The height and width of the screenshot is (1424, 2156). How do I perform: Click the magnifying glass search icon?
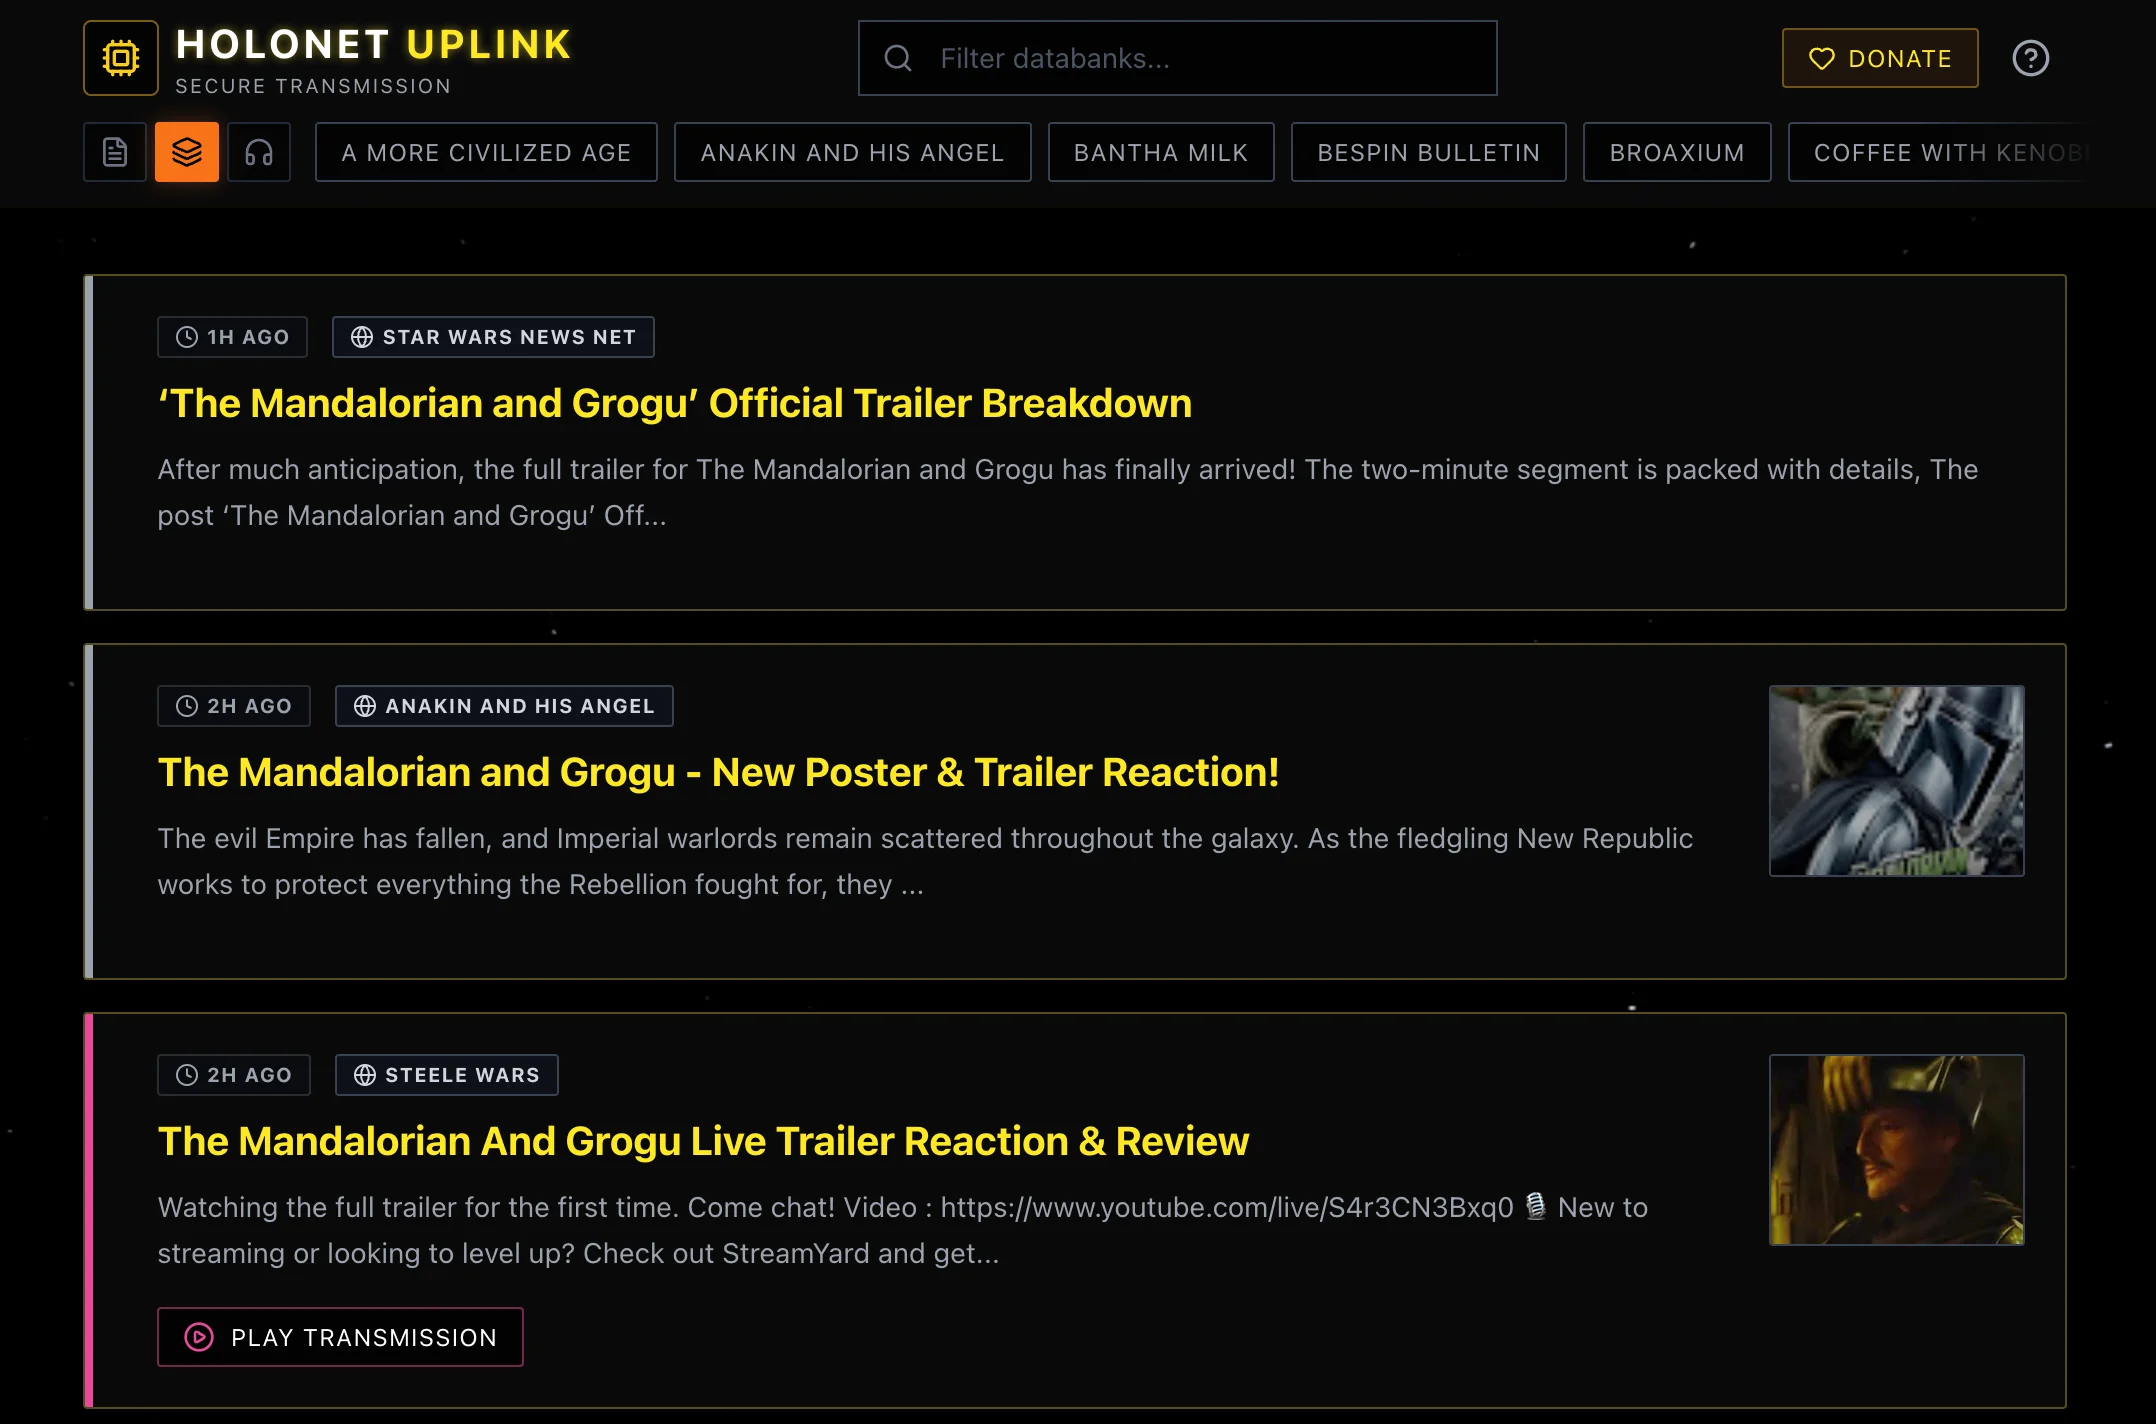[897, 58]
